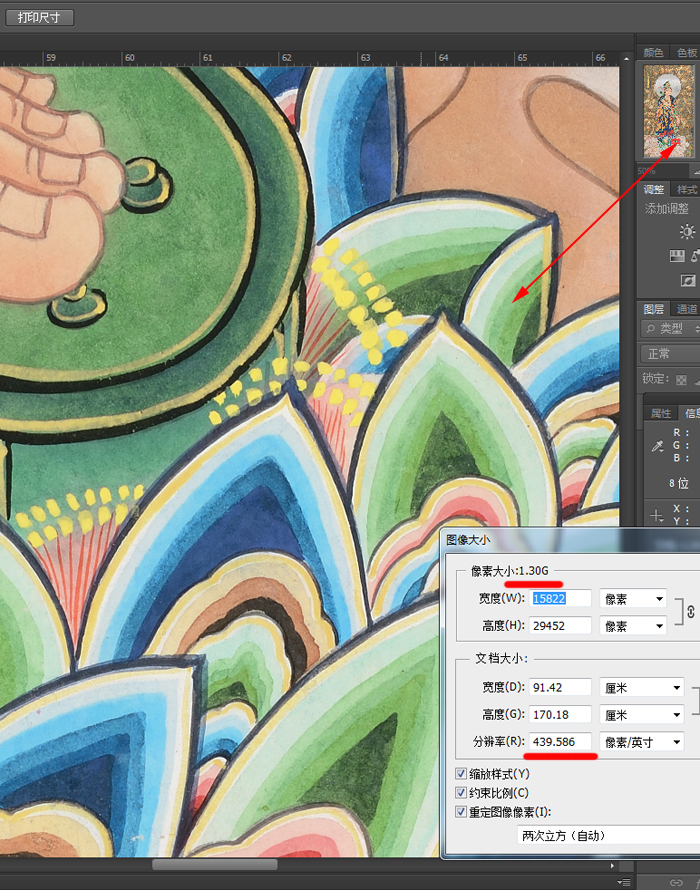Click the 高度(H) field showing 29452

pyautogui.click(x=560, y=626)
